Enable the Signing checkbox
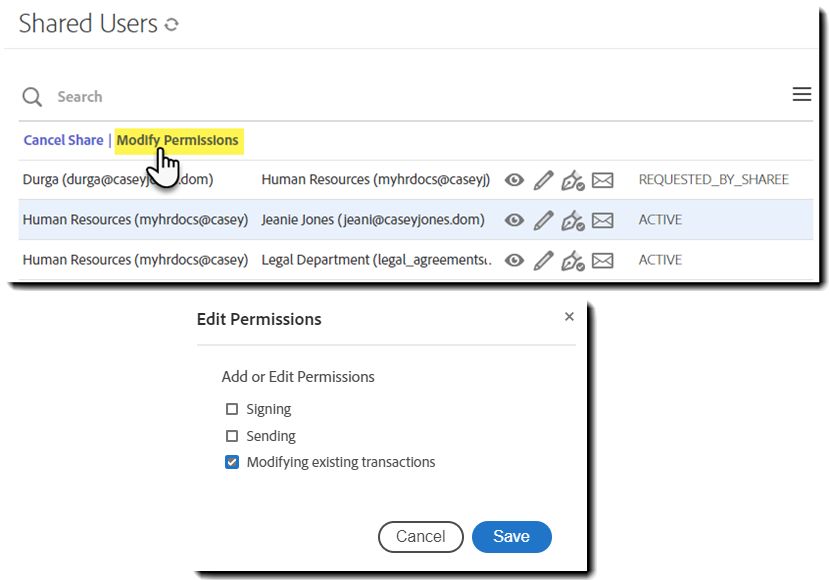 [x=232, y=409]
